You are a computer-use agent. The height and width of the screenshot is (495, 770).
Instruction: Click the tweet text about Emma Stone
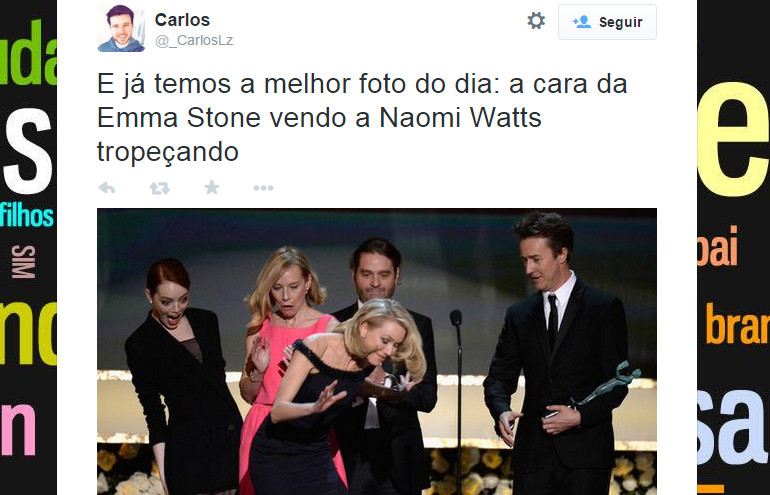pyautogui.click(x=362, y=118)
